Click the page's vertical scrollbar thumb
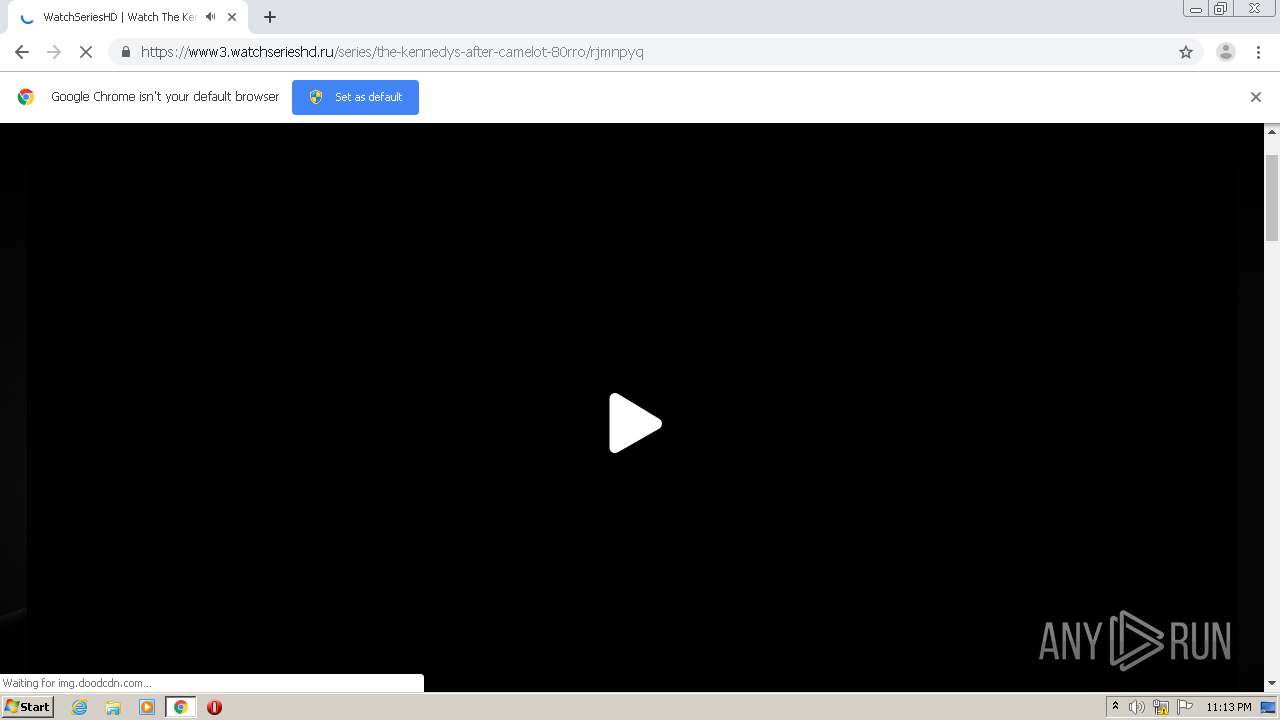 click(x=1272, y=198)
